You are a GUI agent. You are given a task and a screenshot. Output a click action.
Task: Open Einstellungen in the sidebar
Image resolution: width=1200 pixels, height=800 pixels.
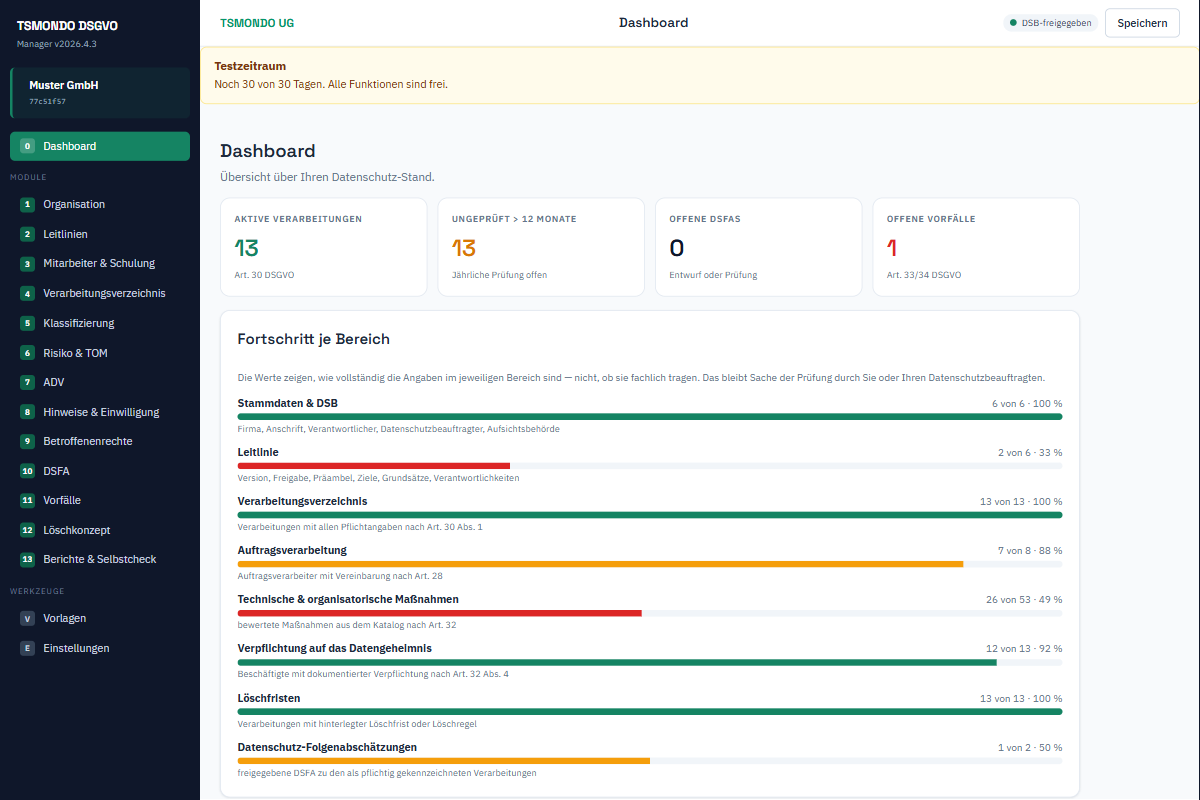(x=100, y=648)
